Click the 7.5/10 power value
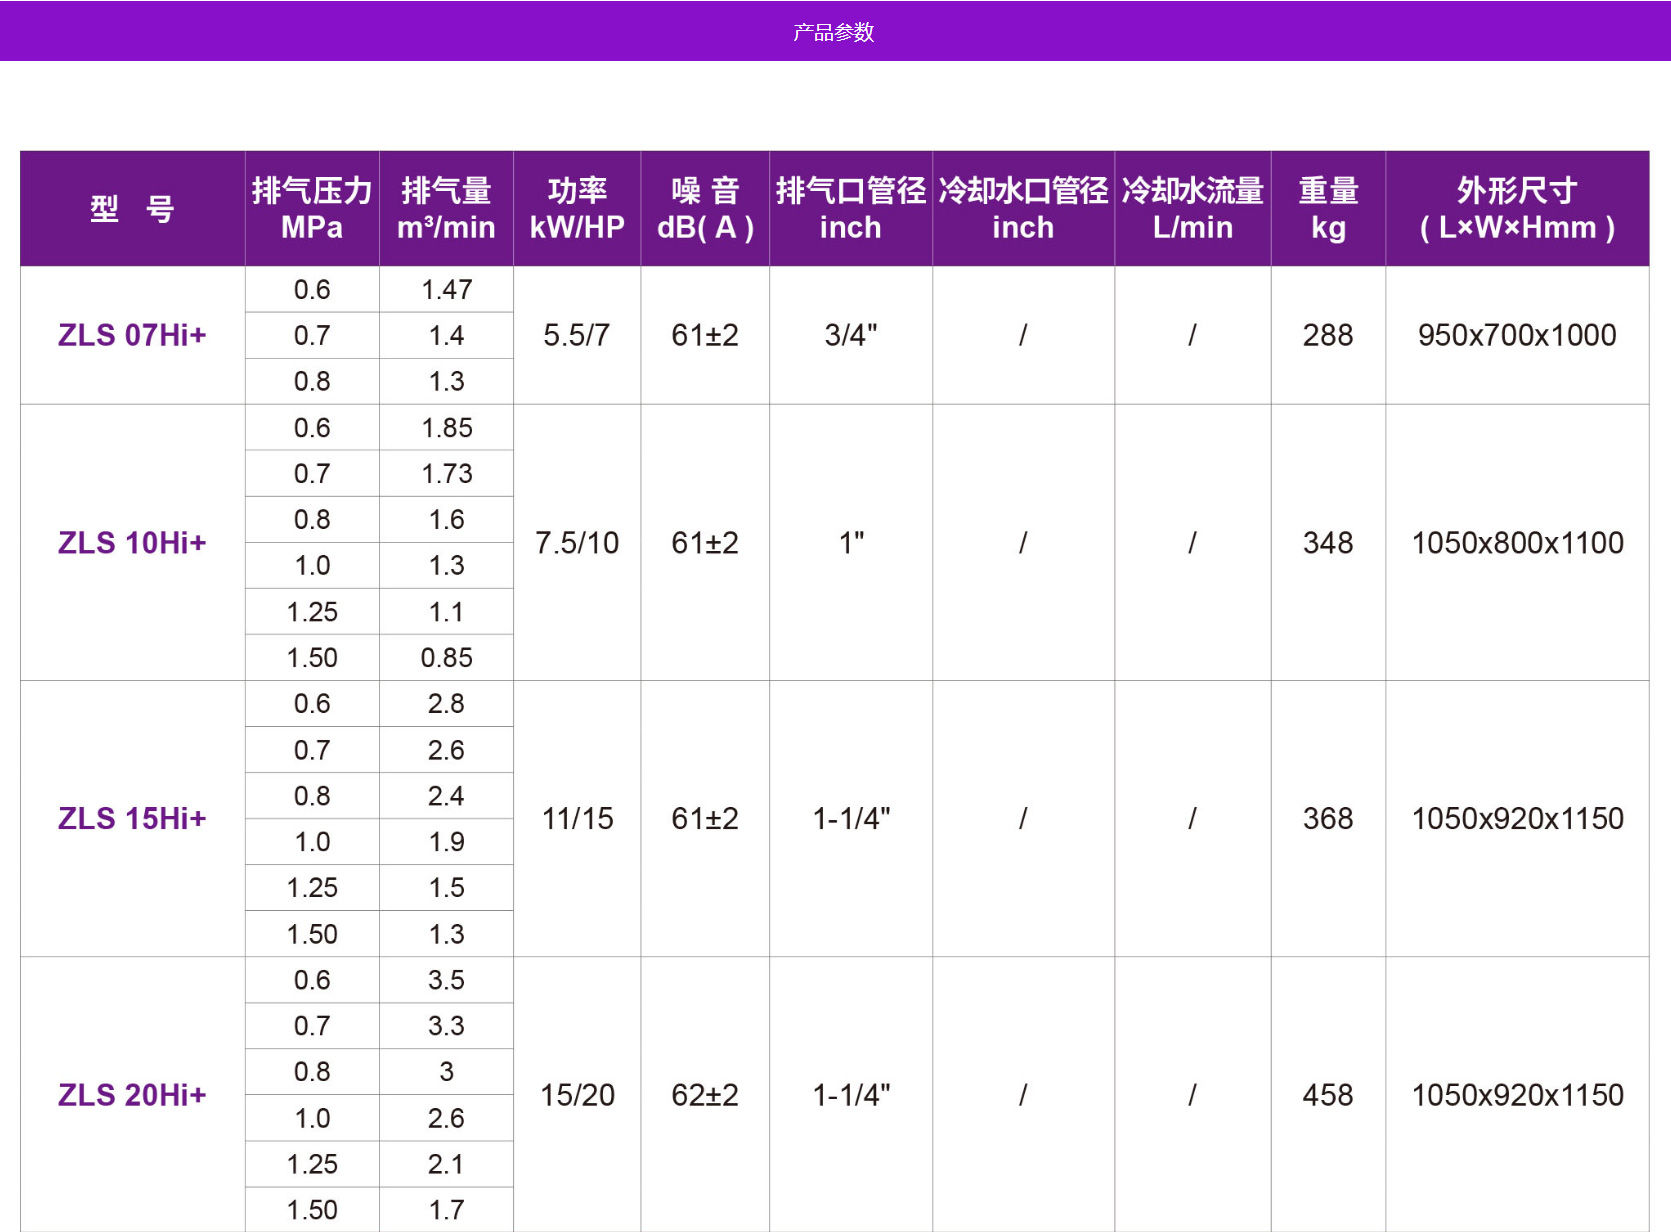This screenshot has width=1671, height=1232. (x=577, y=543)
